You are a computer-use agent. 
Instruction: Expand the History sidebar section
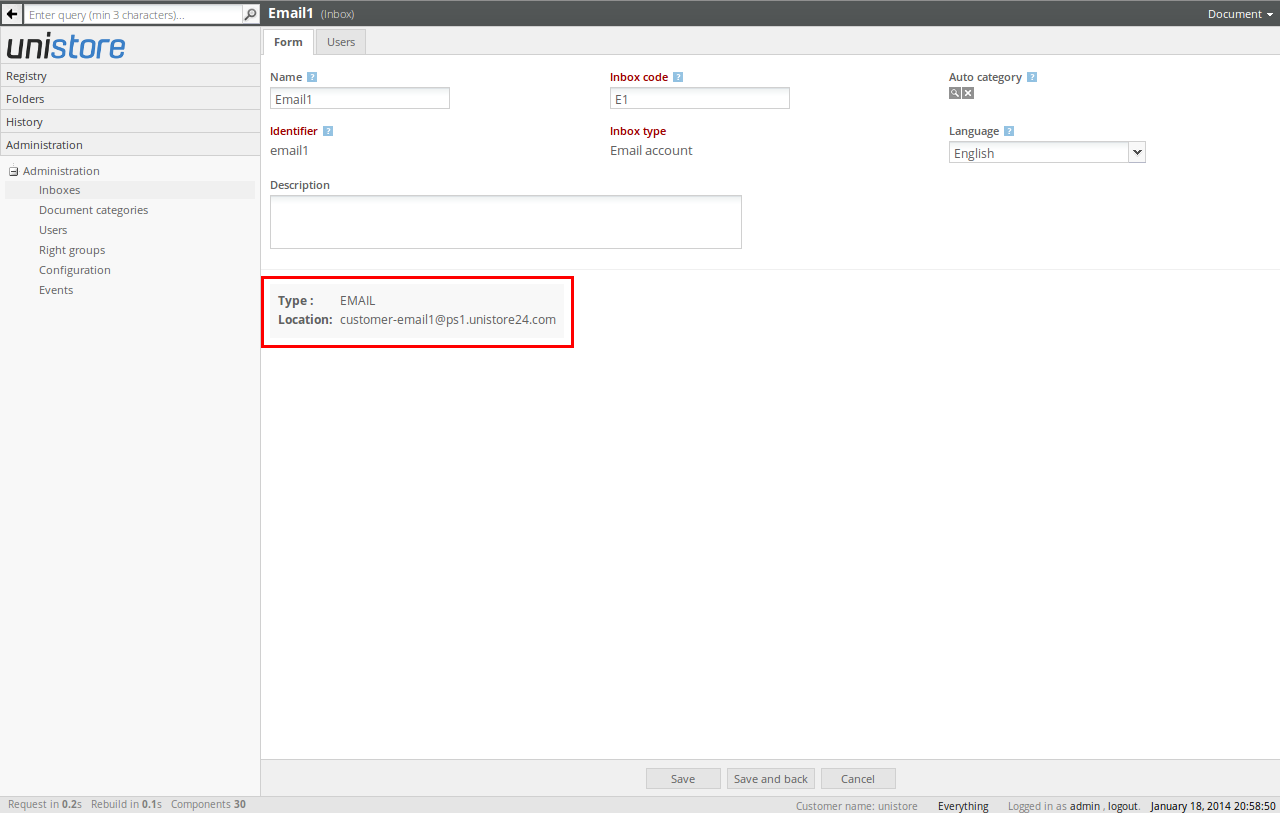coord(130,122)
